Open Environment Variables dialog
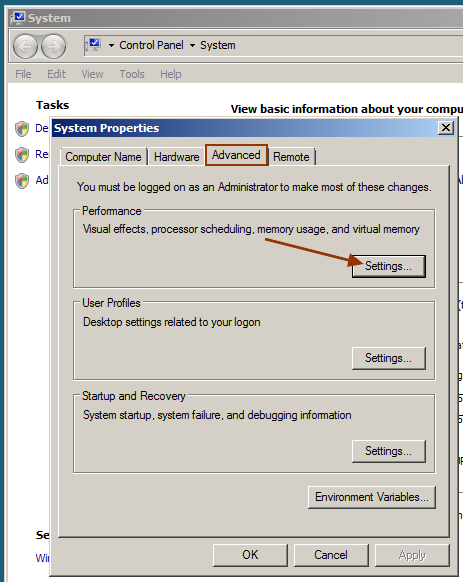Viewport: 463px width, 582px height. (372, 497)
